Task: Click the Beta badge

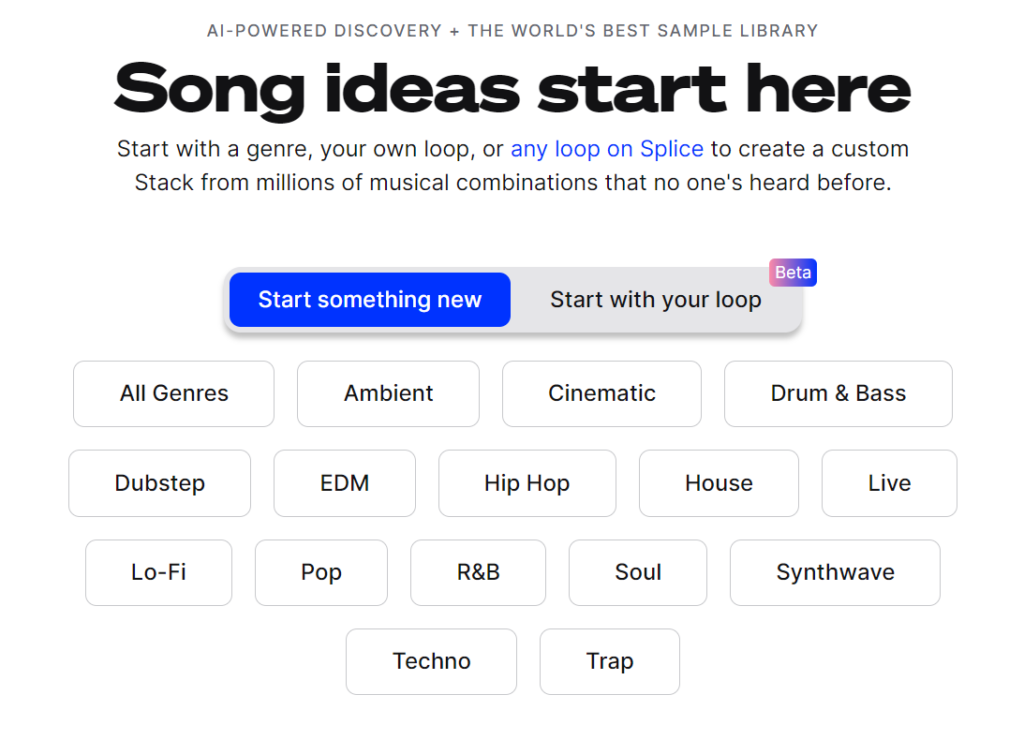Action: [x=793, y=272]
